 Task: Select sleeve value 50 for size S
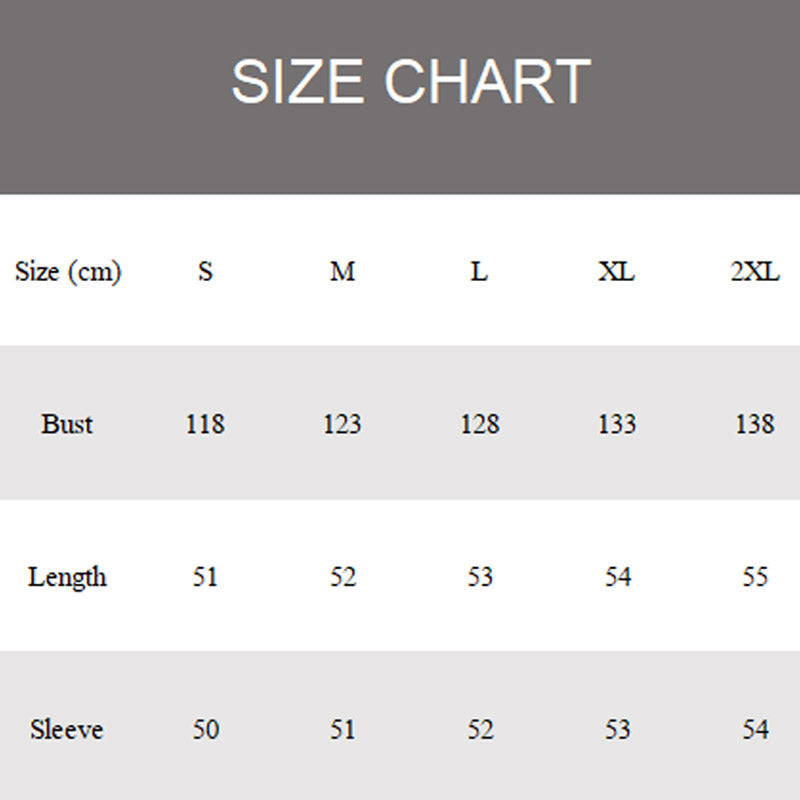[x=205, y=729]
